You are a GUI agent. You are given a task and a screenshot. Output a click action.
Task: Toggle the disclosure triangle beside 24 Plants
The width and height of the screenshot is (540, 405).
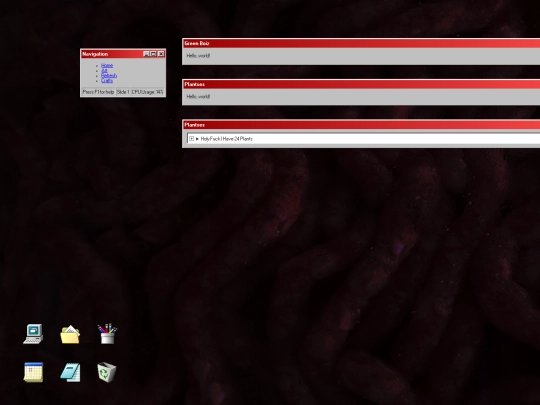pos(197,139)
